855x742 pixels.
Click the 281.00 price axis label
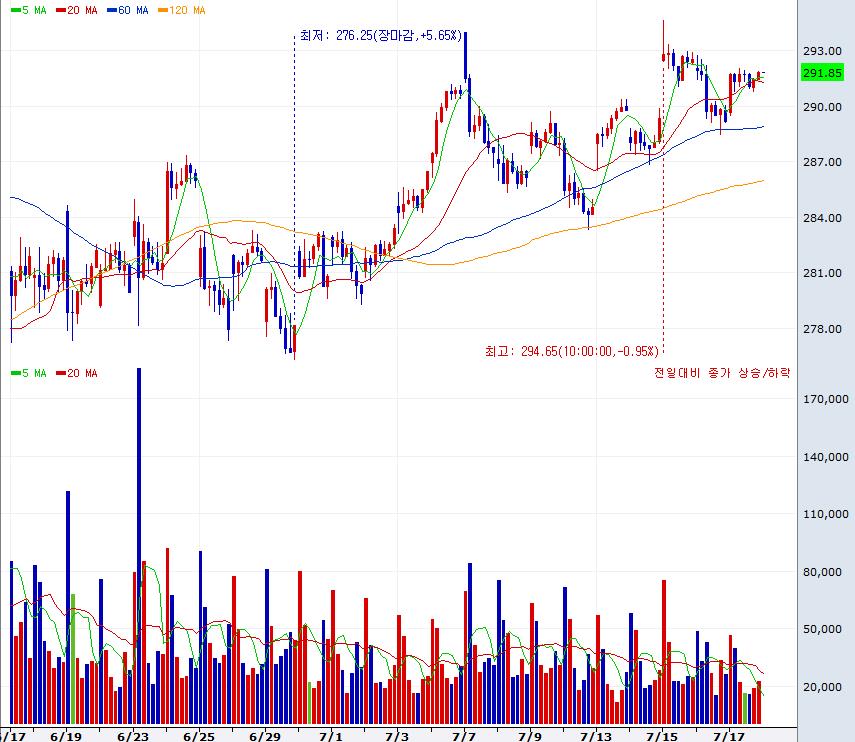pos(822,273)
